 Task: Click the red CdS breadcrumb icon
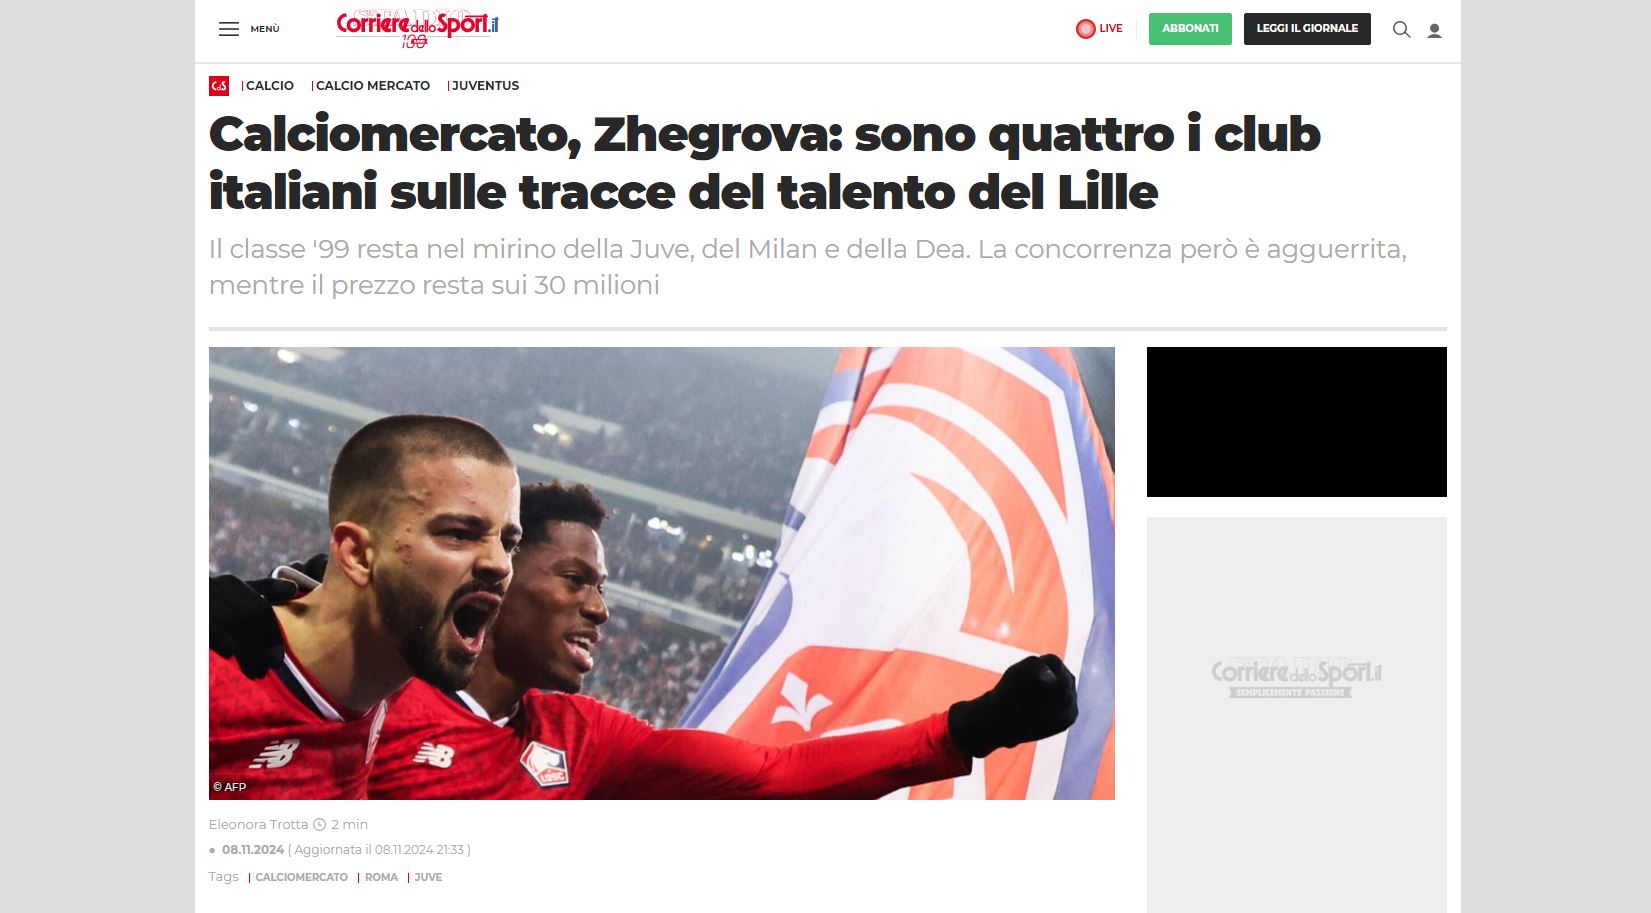[x=219, y=86]
